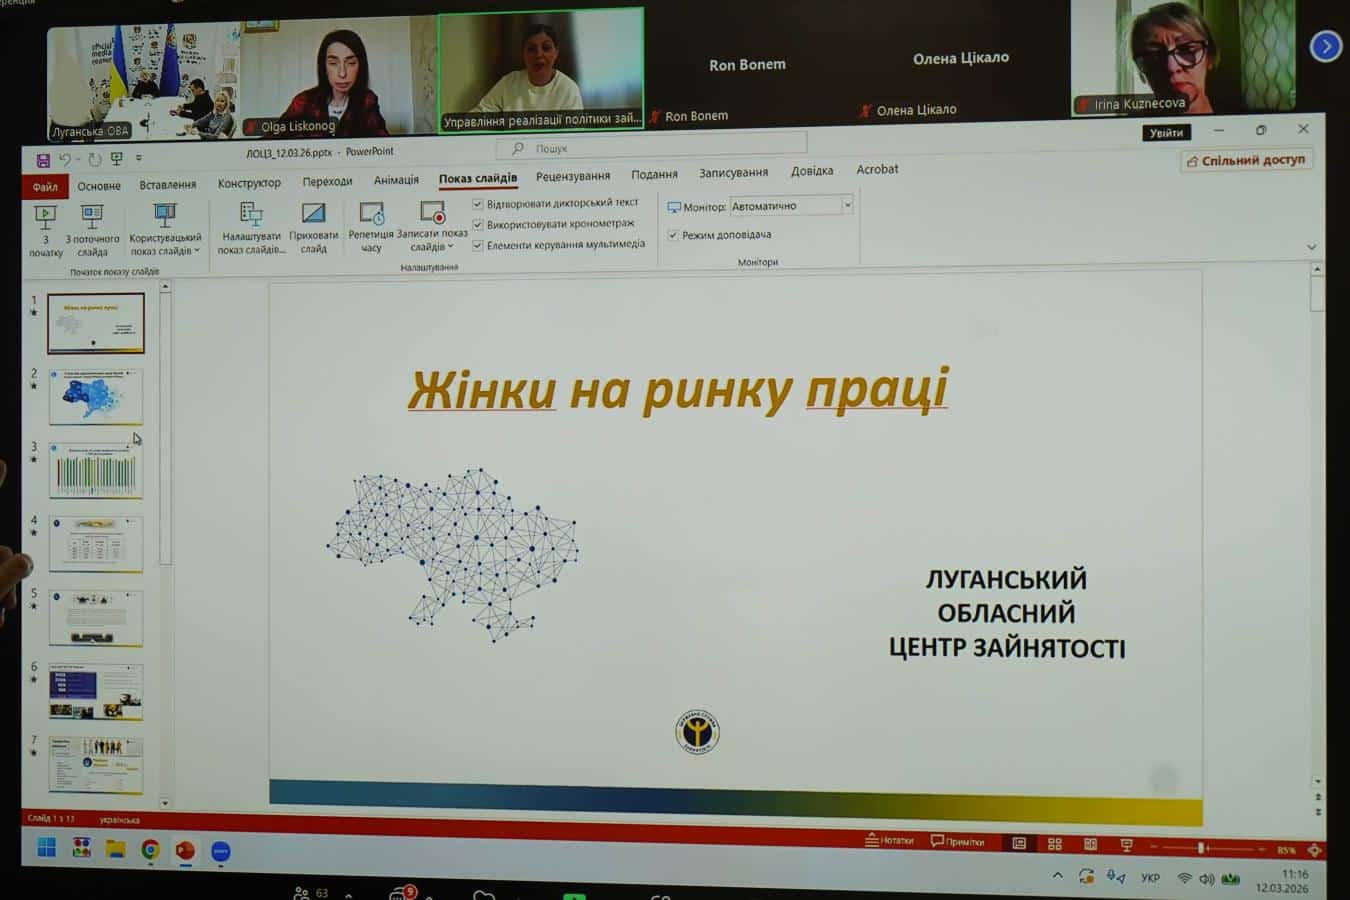This screenshot has width=1350, height=900.
Task: Open the Анімація ribbon tab
Action: 396,180
